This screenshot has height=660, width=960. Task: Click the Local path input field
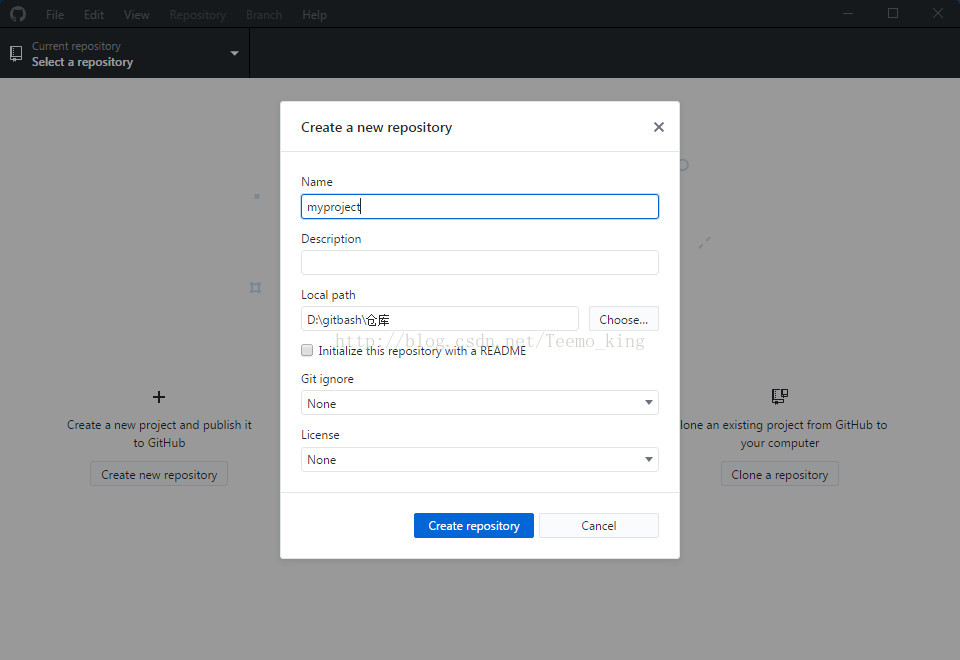tap(440, 319)
